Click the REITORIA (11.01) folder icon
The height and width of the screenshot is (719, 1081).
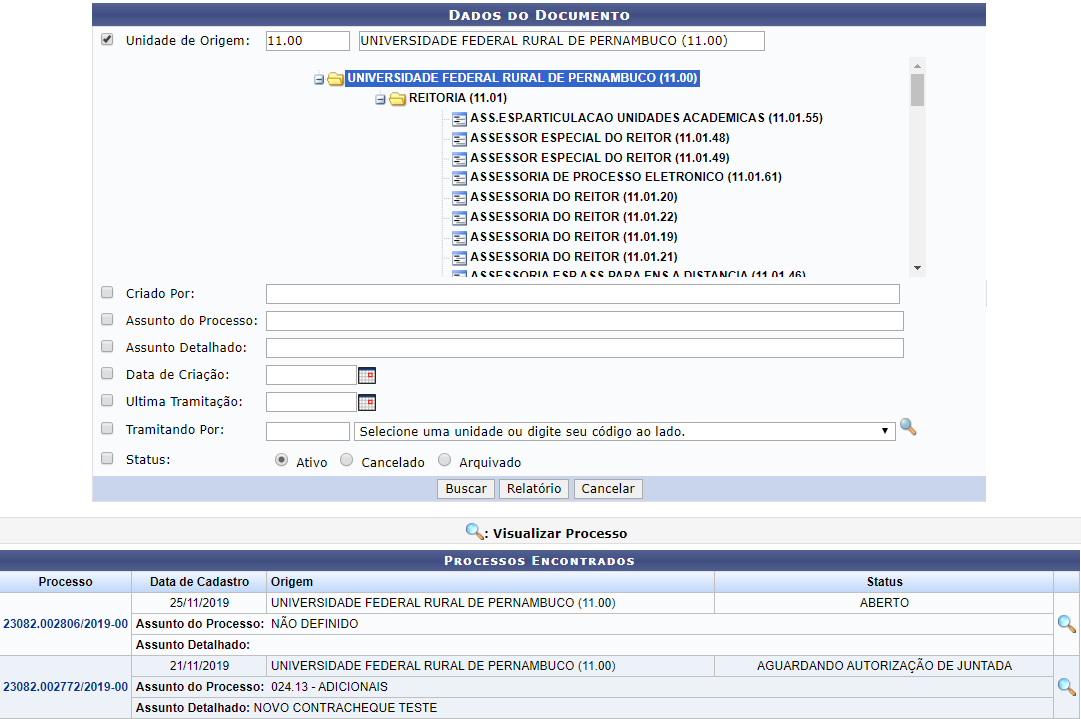(x=397, y=99)
